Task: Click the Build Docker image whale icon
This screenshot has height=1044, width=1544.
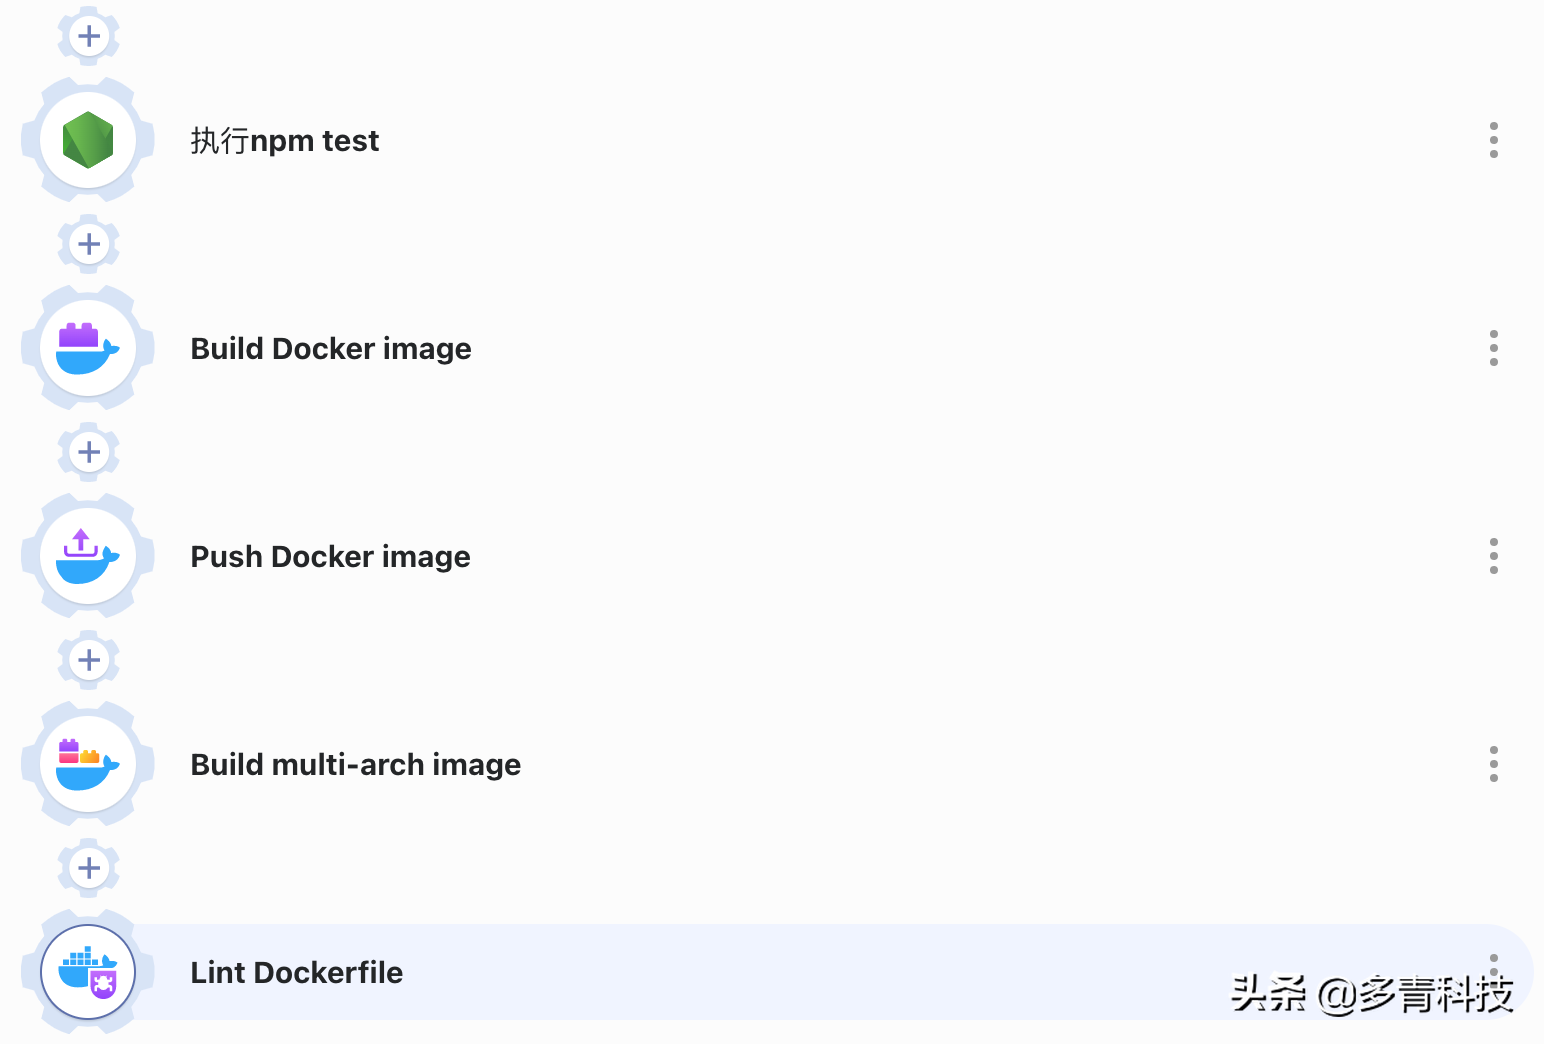Action: (88, 348)
